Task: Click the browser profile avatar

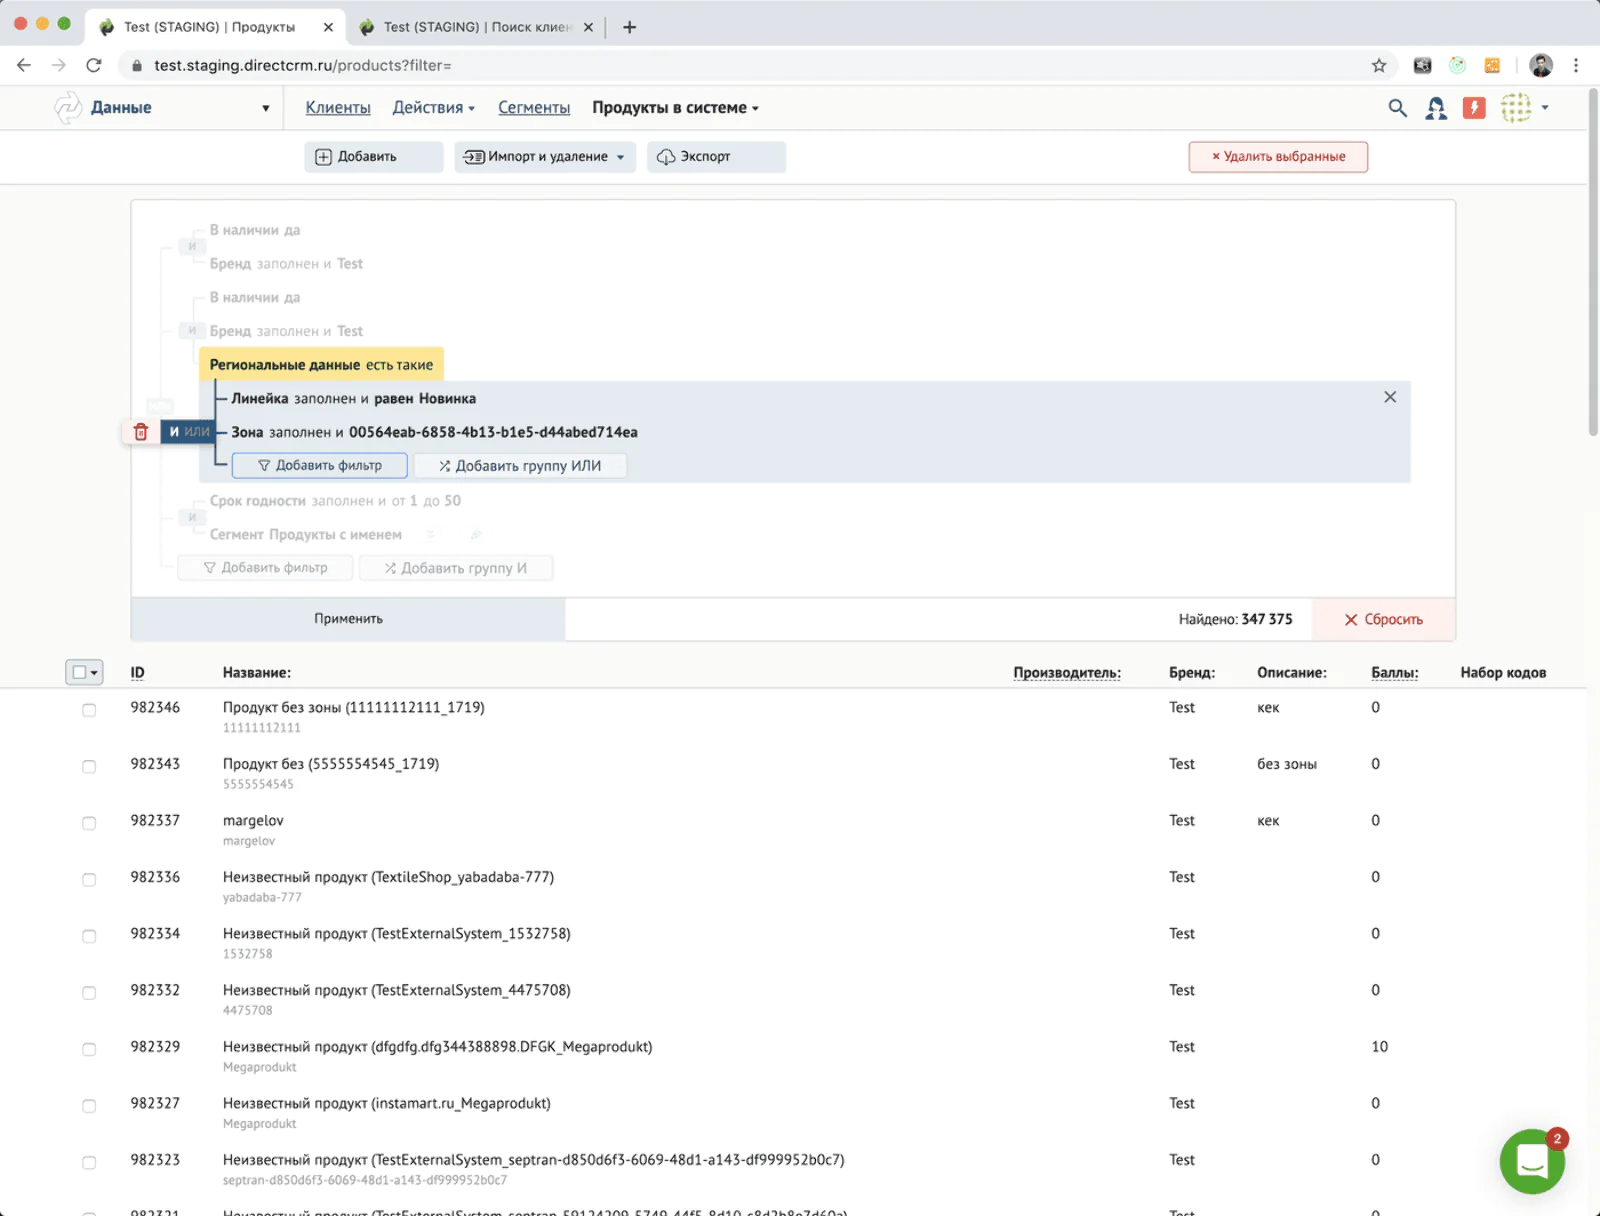Action: tap(1541, 65)
